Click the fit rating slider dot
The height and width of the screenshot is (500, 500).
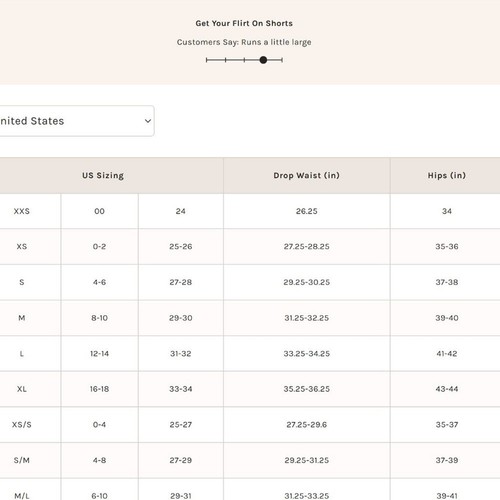(263, 60)
